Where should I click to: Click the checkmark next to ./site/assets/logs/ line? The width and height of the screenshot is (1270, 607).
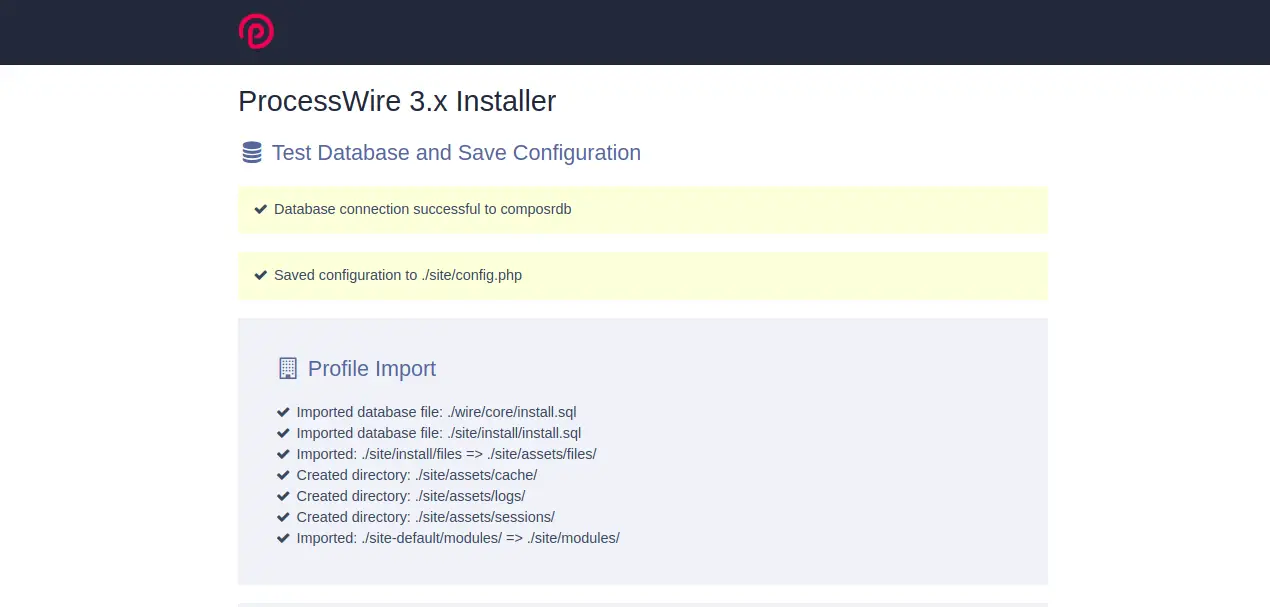pyautogui.click(x=284, y=496)
